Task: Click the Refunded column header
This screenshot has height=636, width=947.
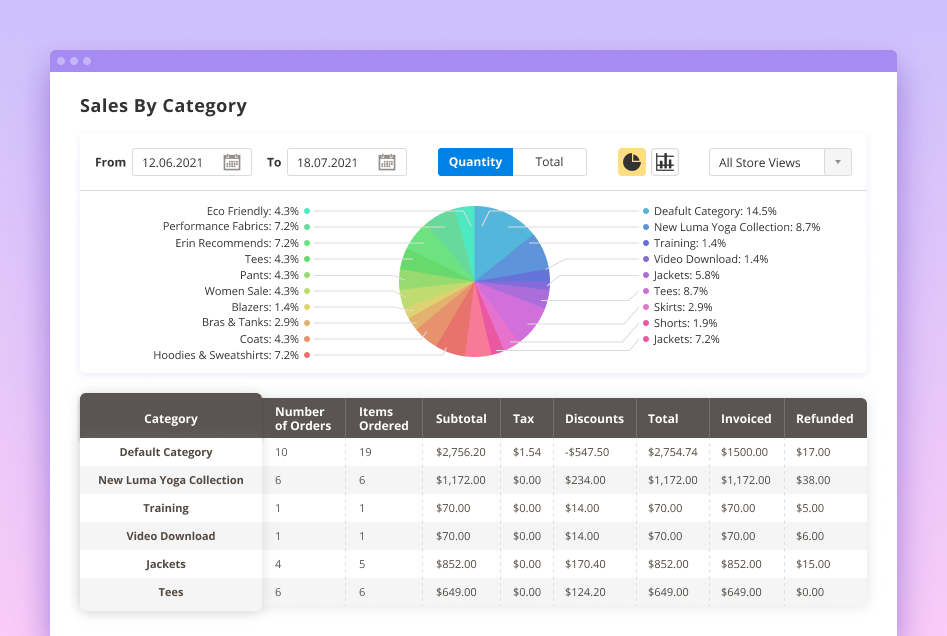Action: pyautogui.click(x=824, y=419)
